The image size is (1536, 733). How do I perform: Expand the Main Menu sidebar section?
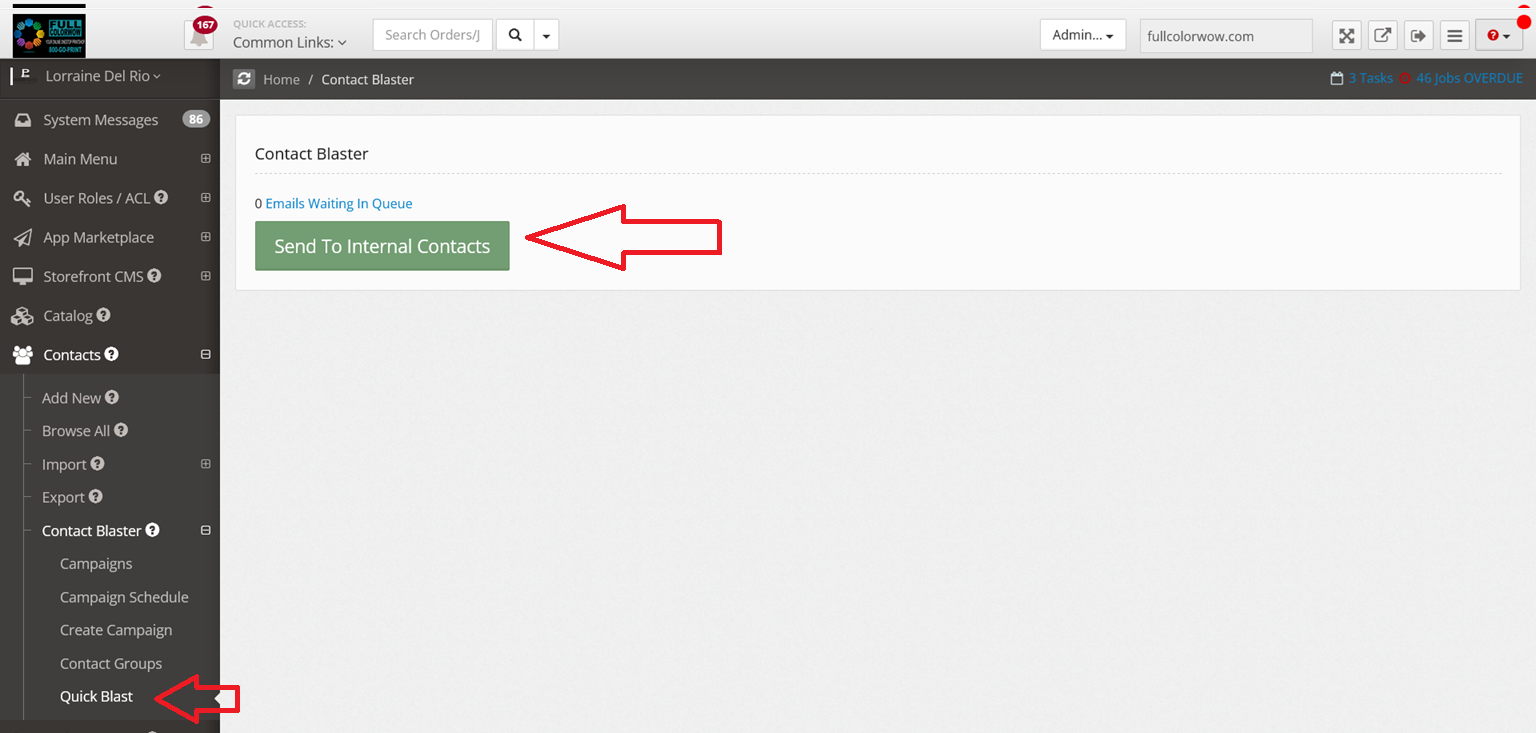point(206,159)
